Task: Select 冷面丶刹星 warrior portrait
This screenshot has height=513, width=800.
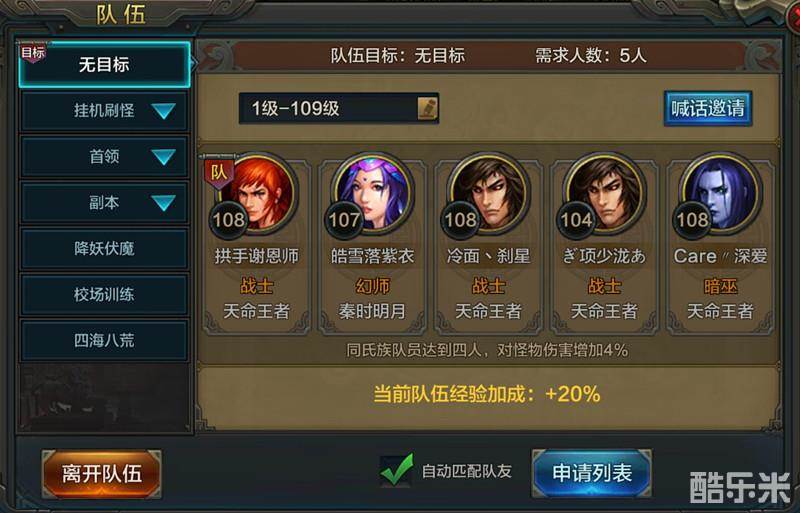Action: (x=488, y=193)
